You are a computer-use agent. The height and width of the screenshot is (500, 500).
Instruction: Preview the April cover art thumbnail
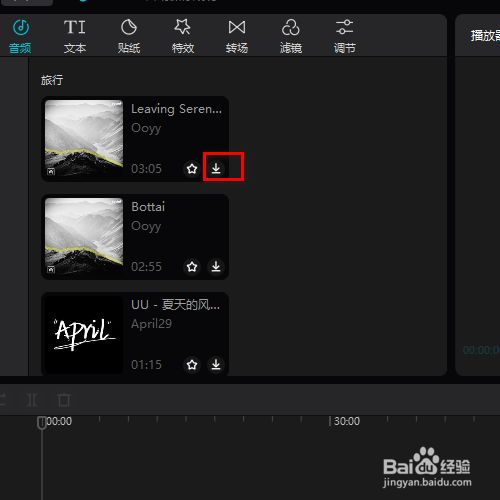tap(84, 334)
